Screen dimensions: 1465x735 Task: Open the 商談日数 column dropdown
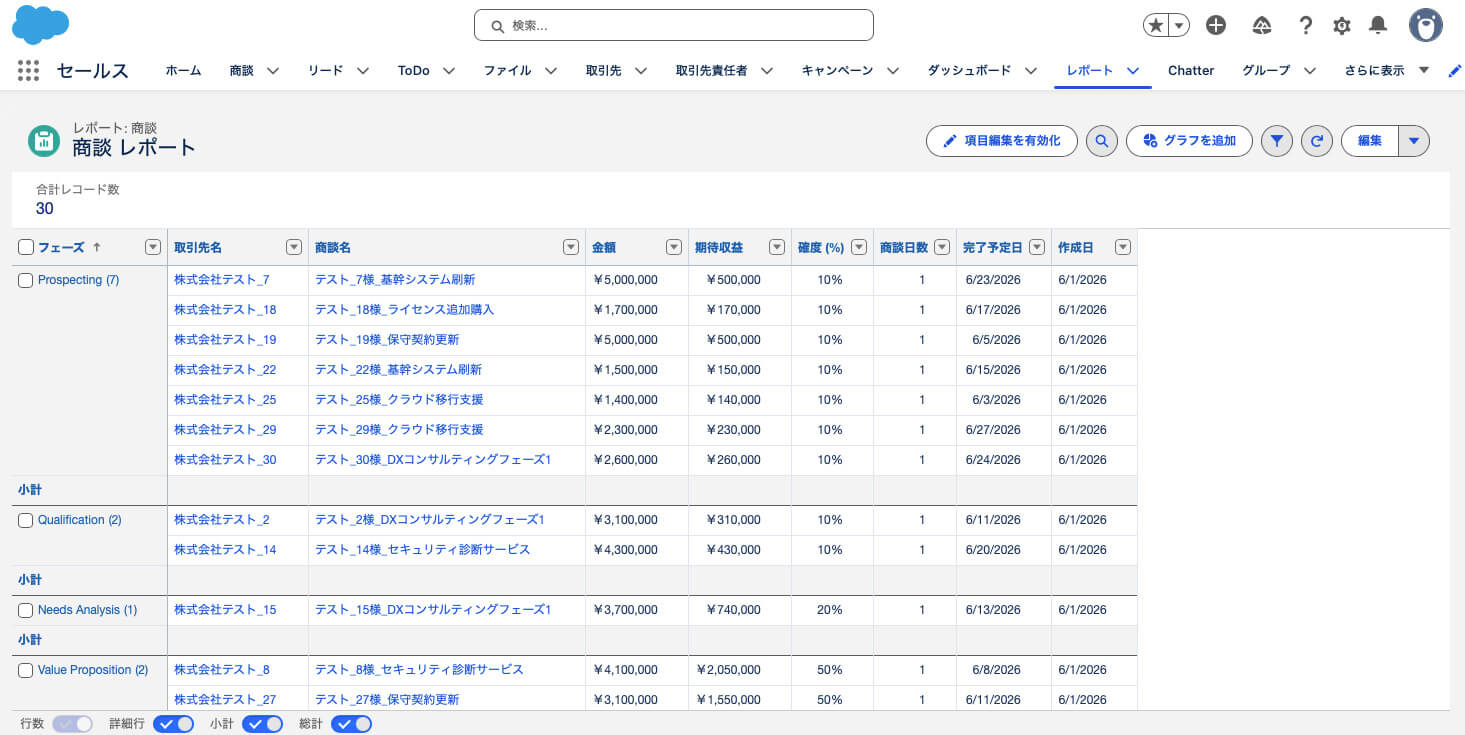pyautogui.click(x=942, y=247)
